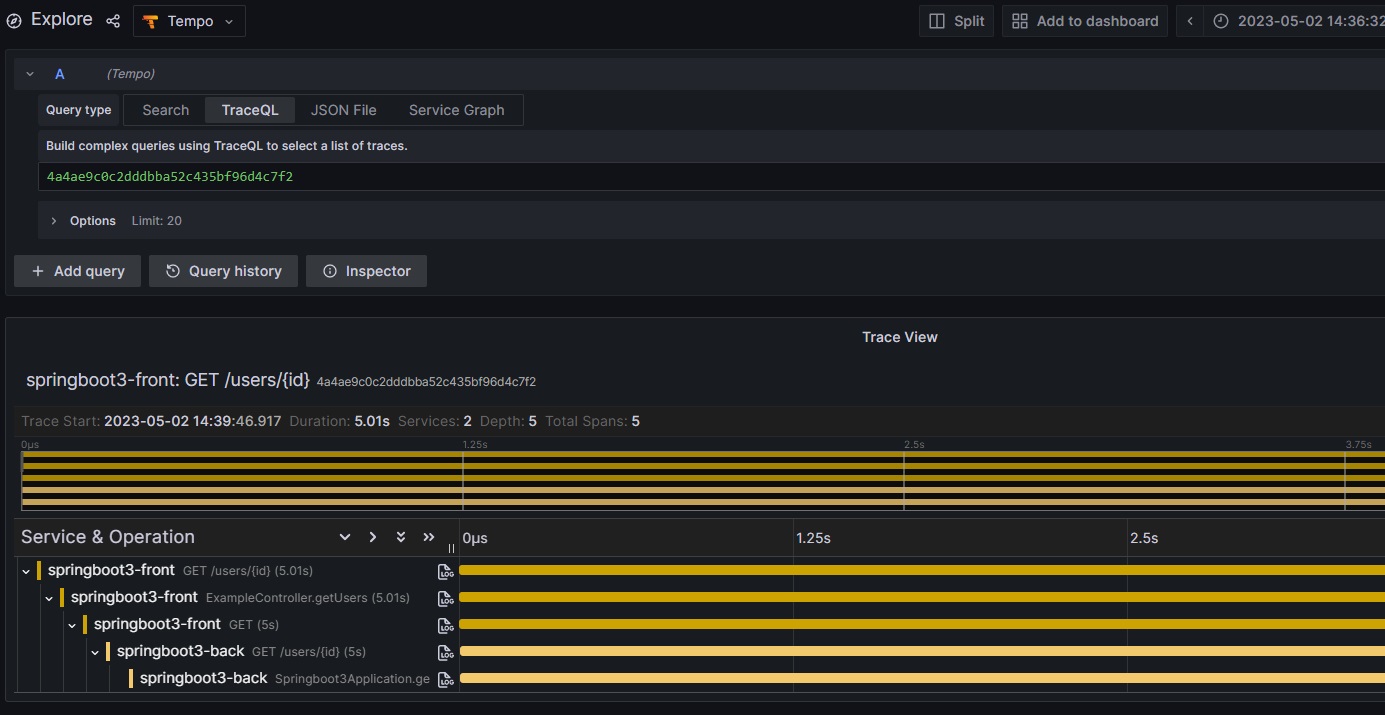The width and height of the screenshot is (1385, 715).
Task: Click the Trace View panel title
Action: click(900, 337)
